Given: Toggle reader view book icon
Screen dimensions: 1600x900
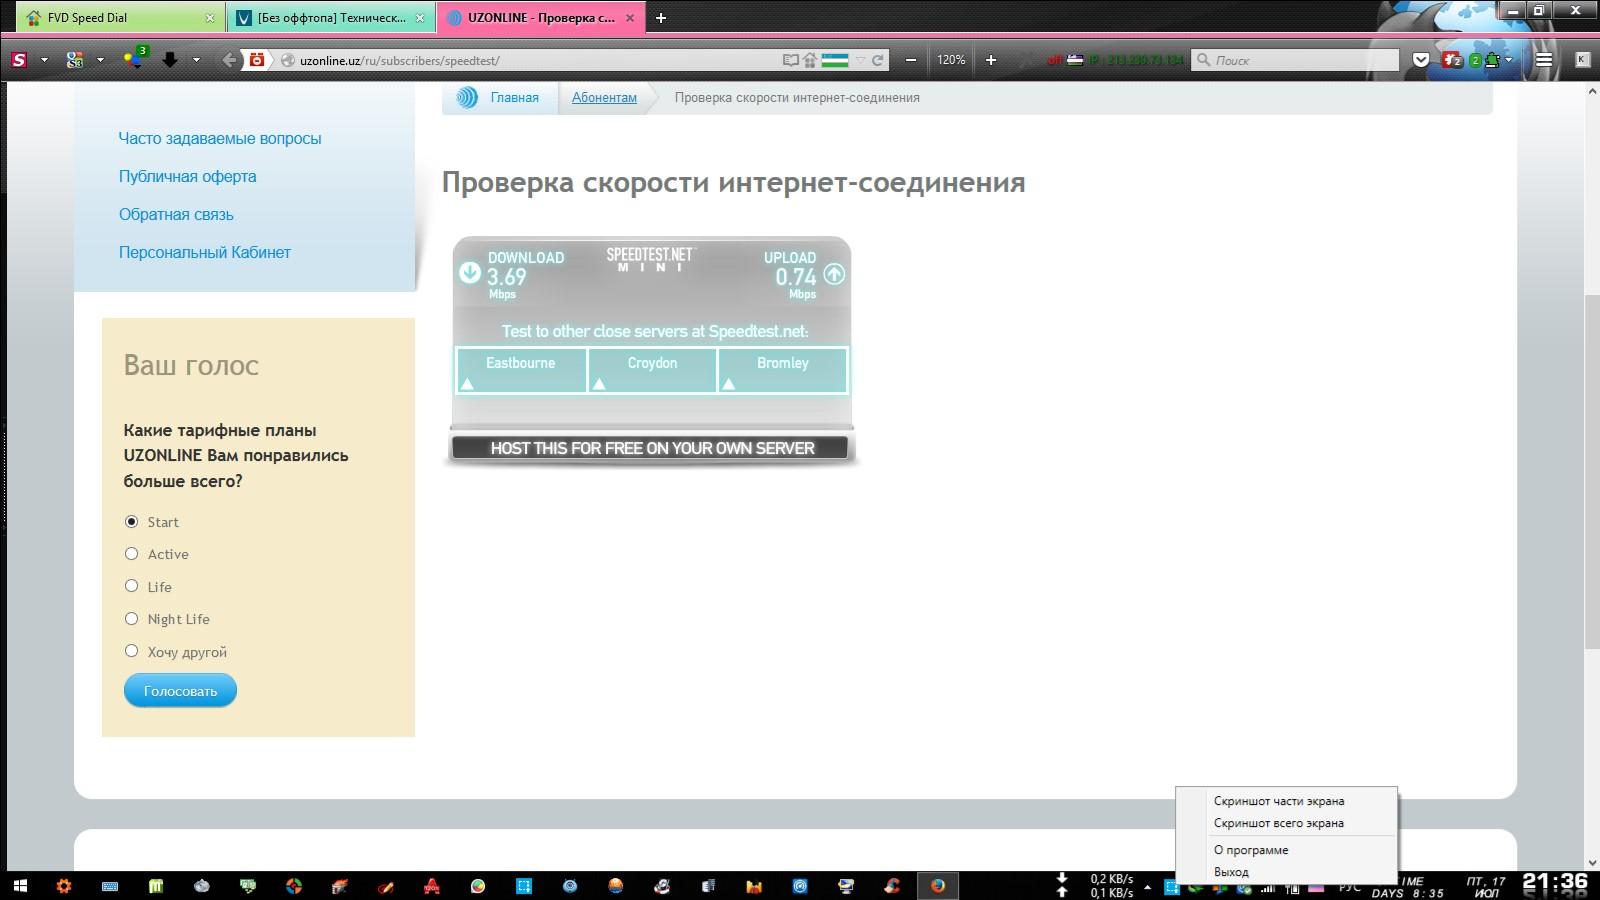Looking at the screenshot, I should pos(790,60).
